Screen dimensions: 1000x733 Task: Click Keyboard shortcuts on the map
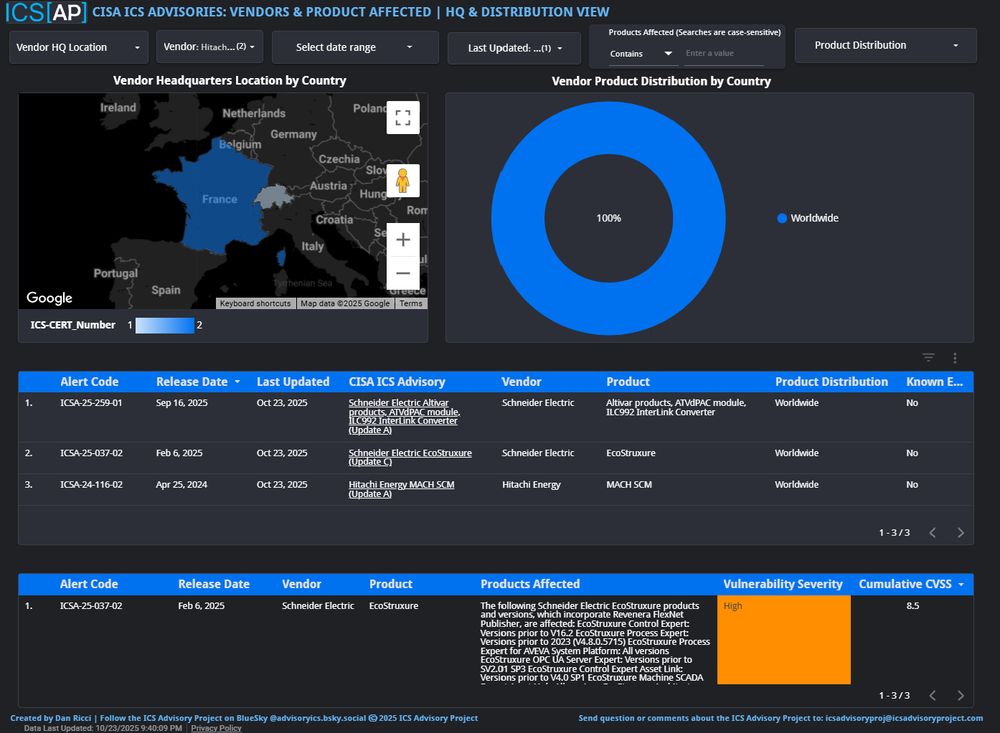(255, 304)
